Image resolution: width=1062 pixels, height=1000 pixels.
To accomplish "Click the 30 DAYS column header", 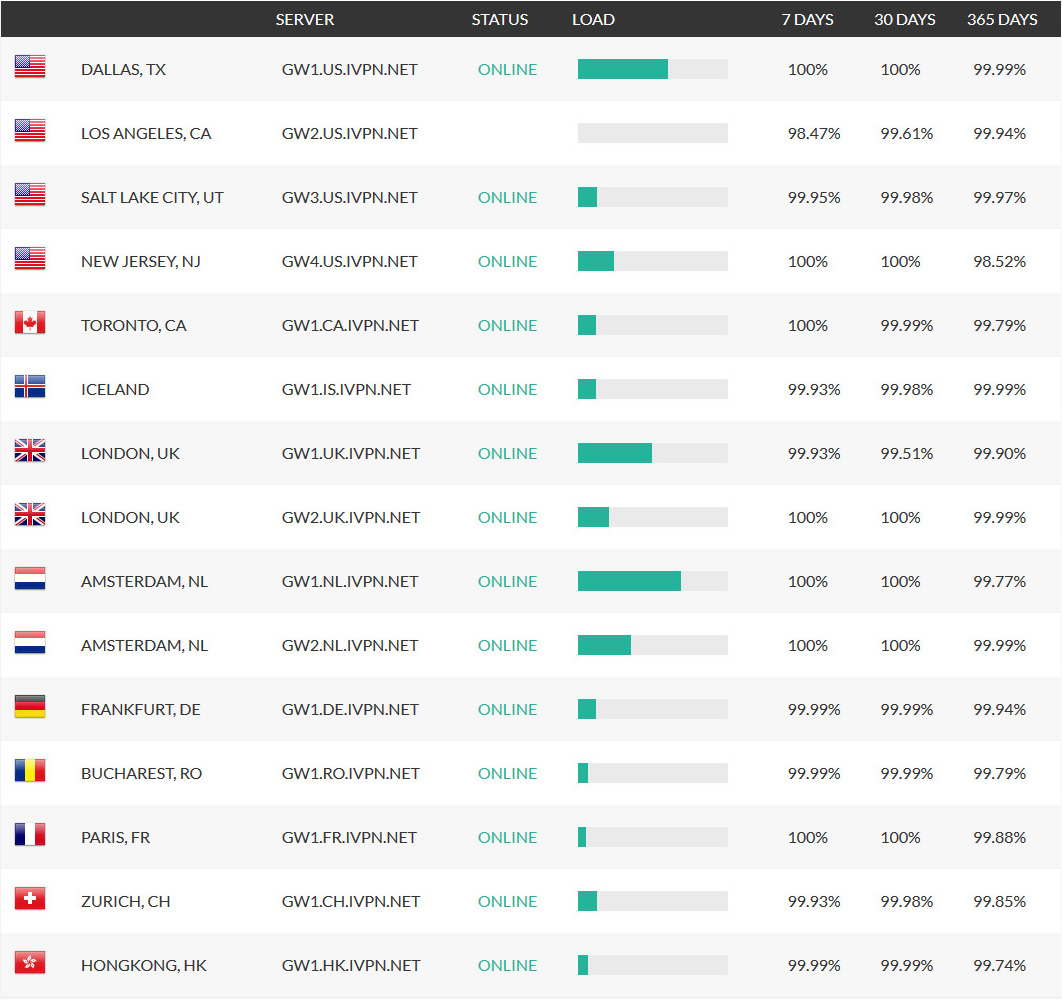I will [x=905, y=20].
